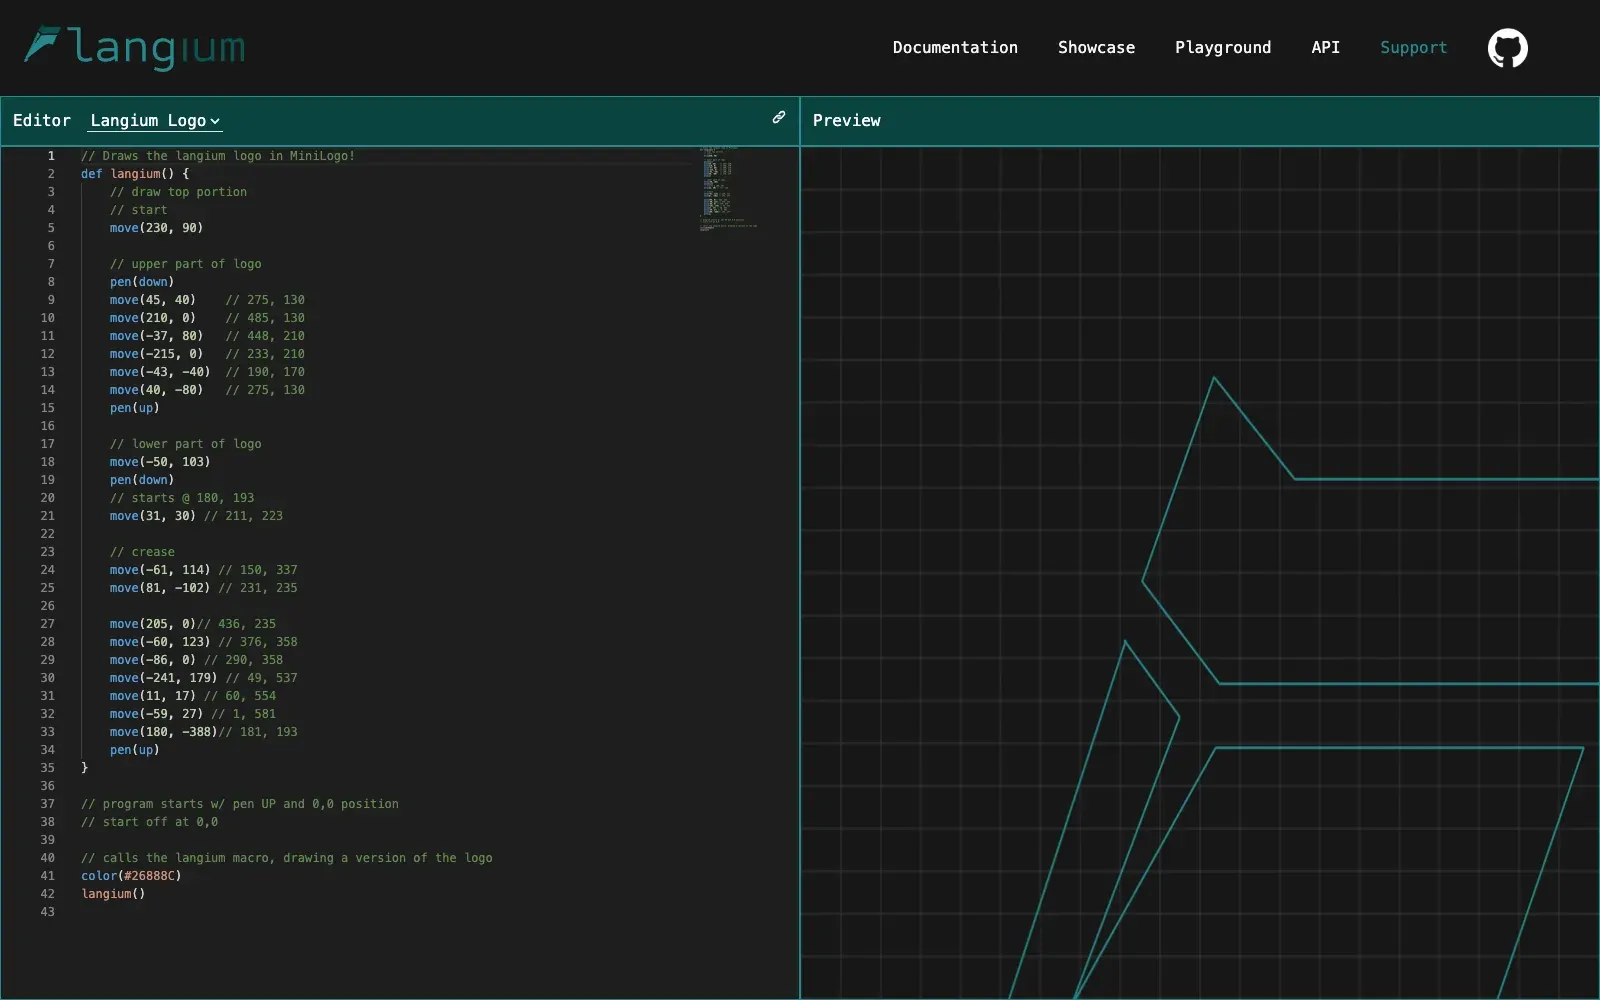
Task: Open the Langium Logo example dropdown
Action: 155,121
